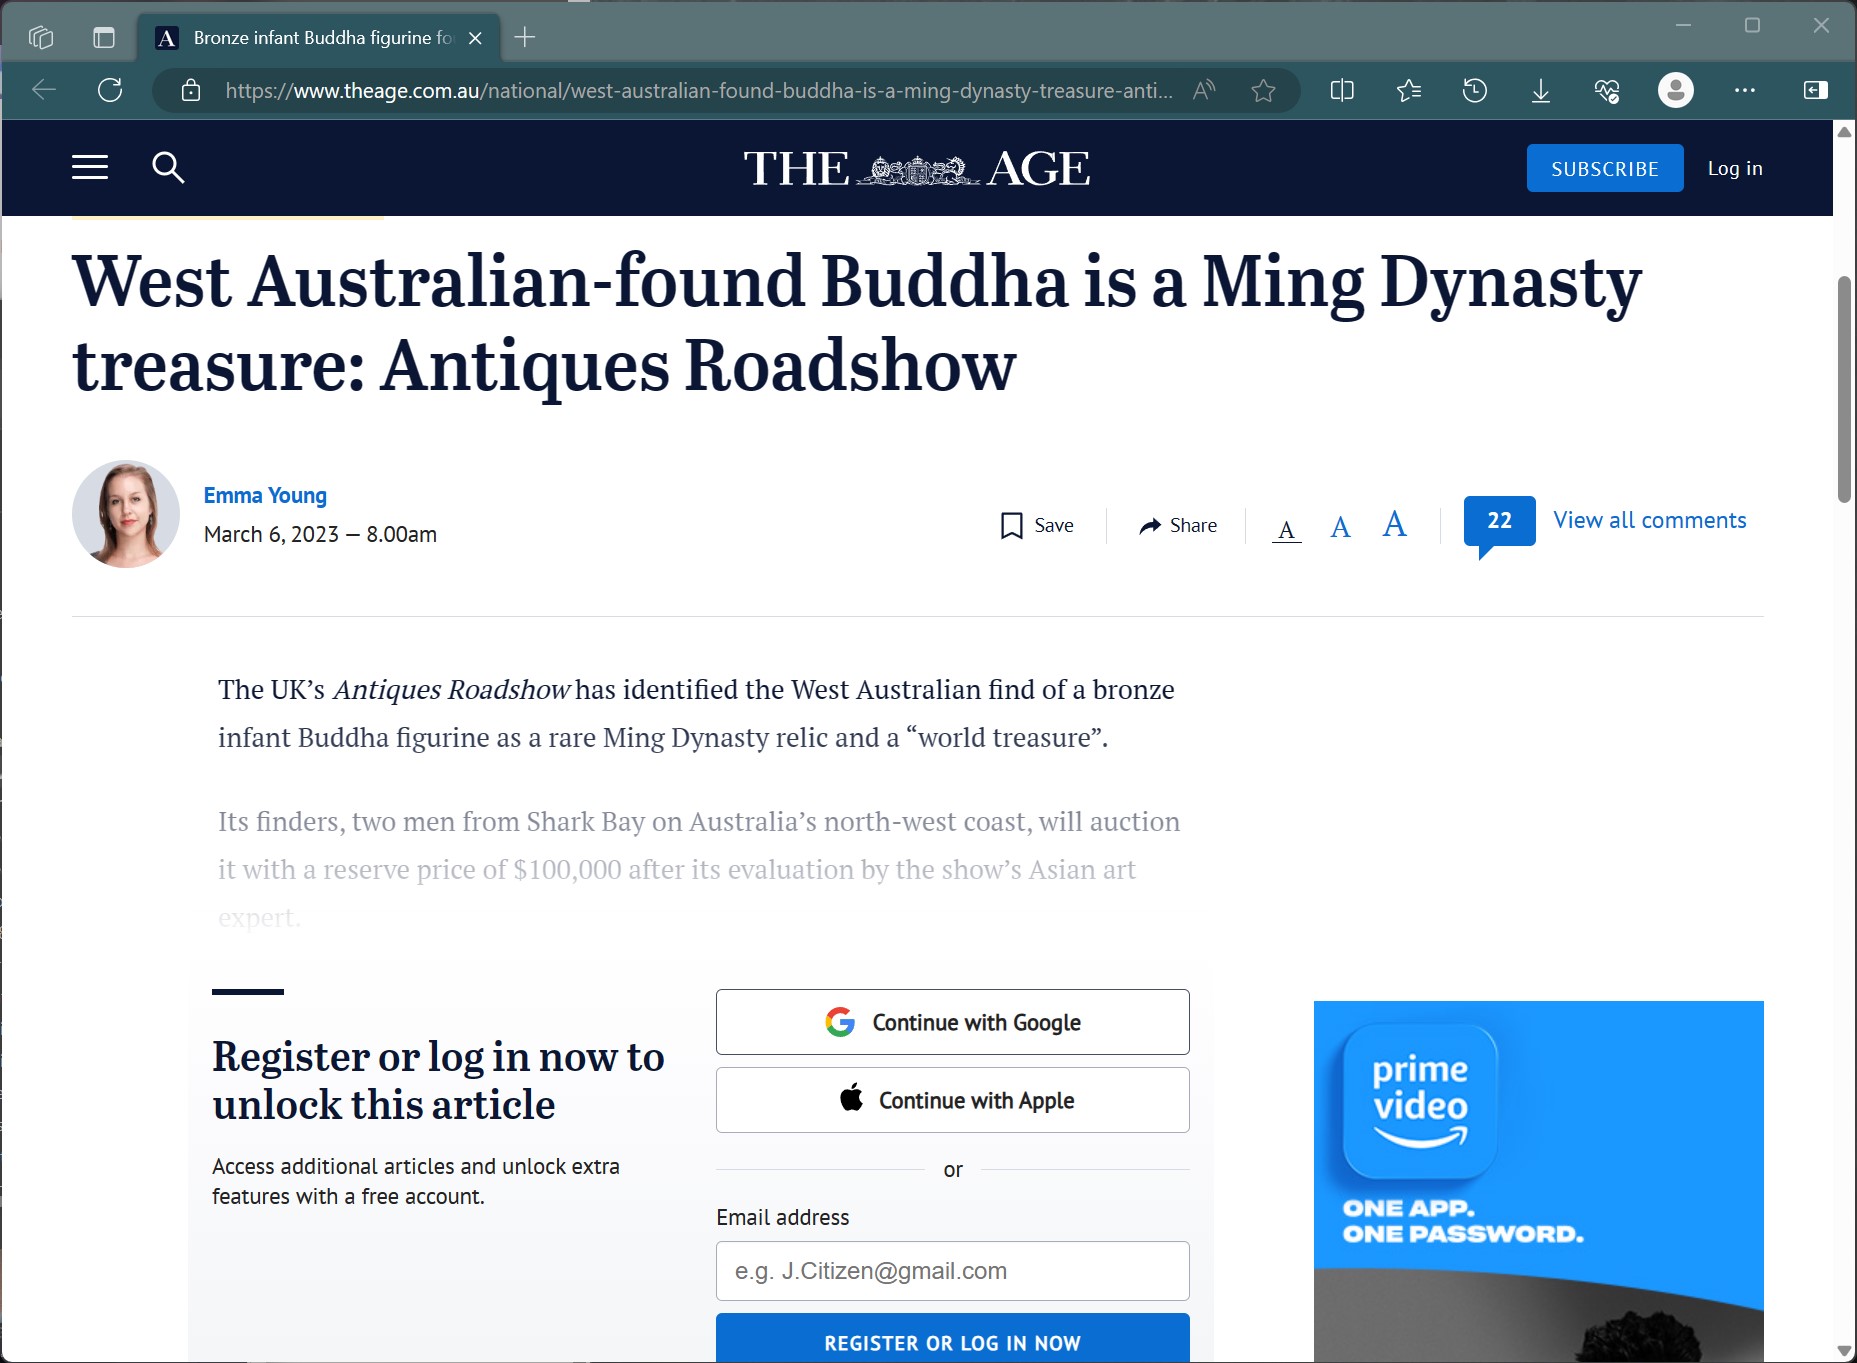Open the favorites list

click(x=1408, y=91)
